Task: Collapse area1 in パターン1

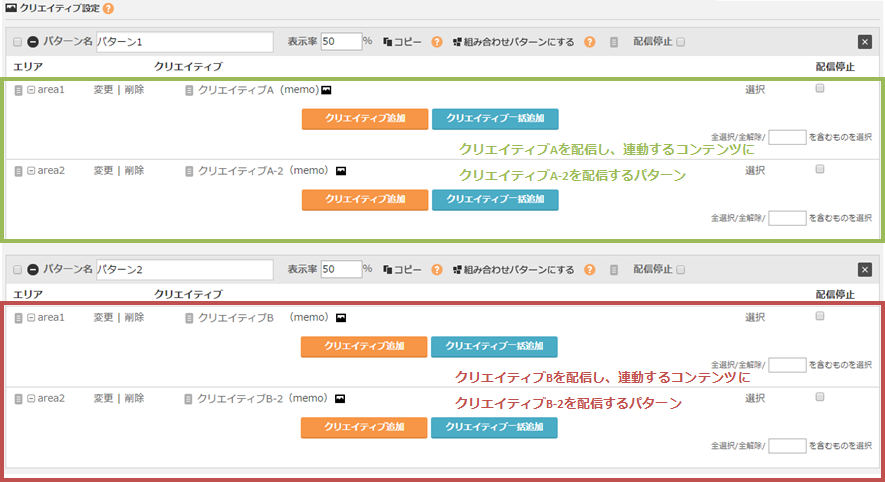Action: 31,90
